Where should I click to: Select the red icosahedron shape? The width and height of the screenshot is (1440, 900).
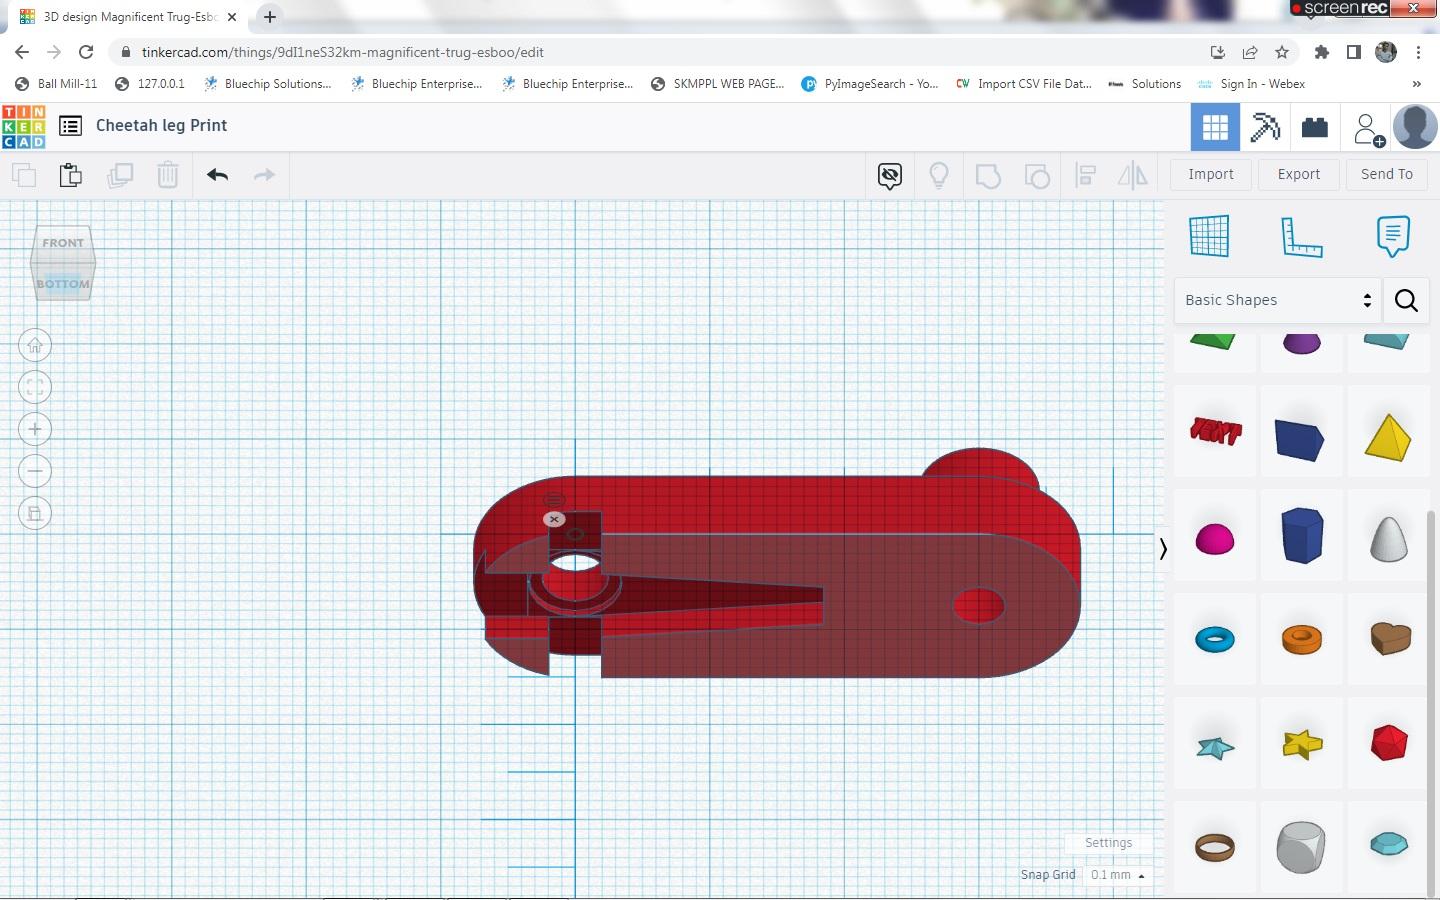click(1389, 743)
